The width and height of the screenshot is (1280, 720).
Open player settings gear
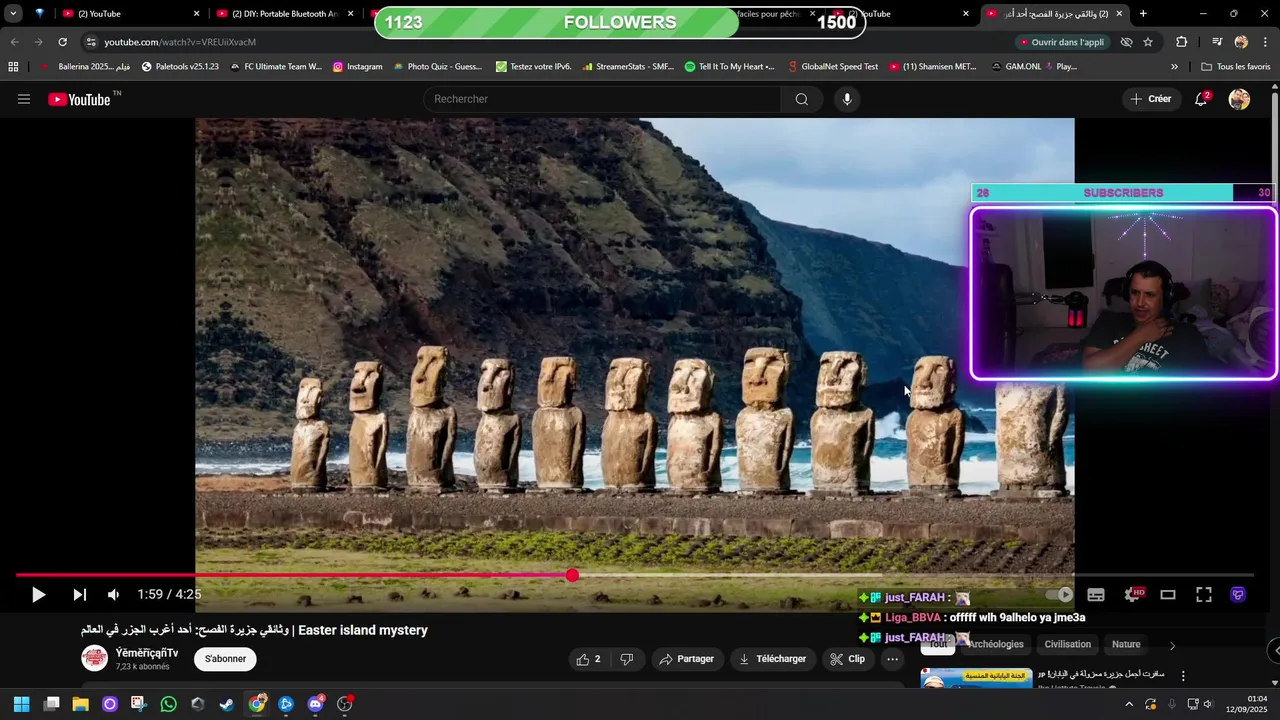tap(1133, 595)
